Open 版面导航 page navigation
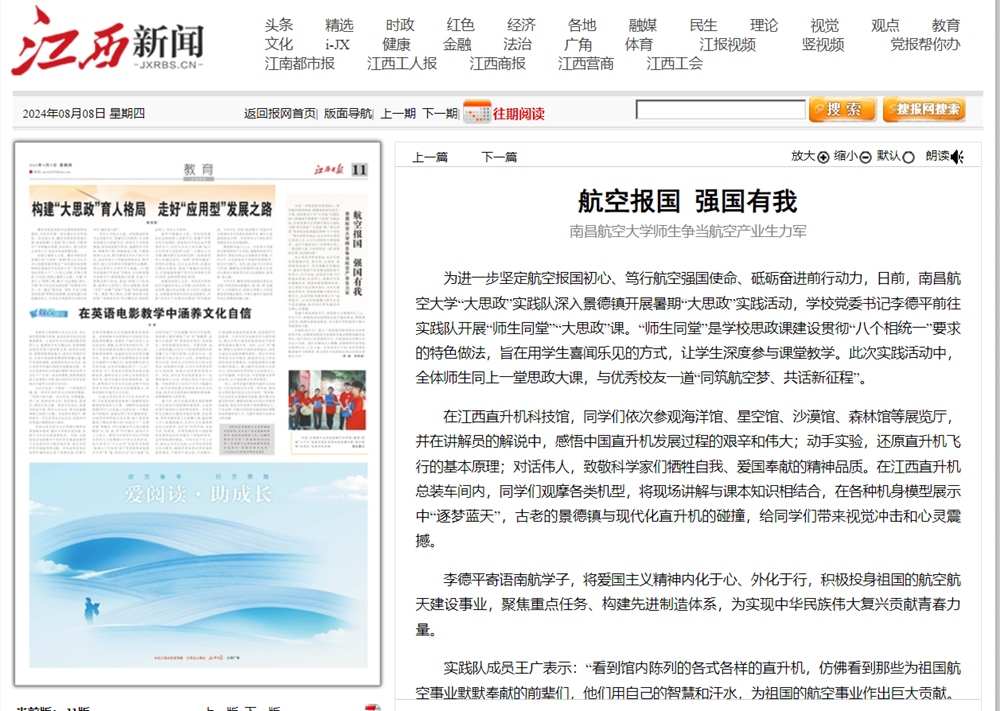Image resolution: width=1000 pixels, height=711 pixels. [347, 113]
